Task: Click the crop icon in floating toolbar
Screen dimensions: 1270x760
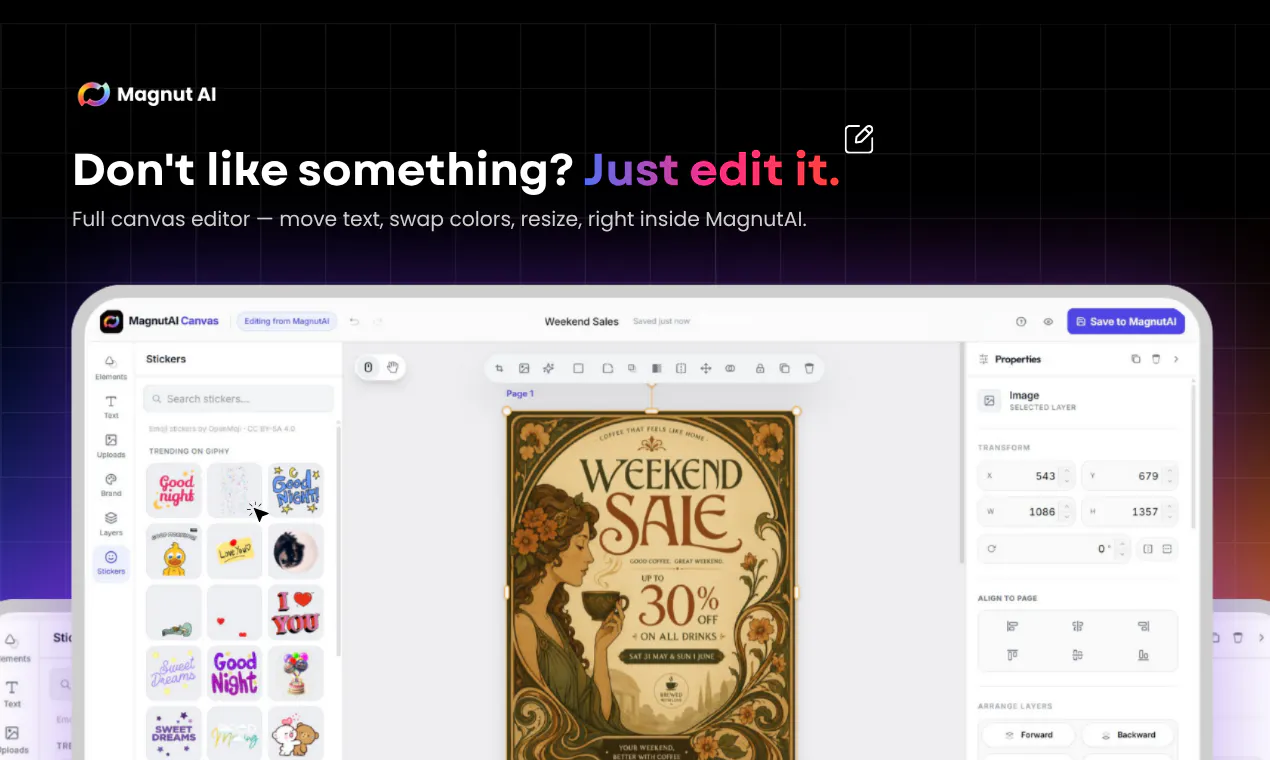Action: (x=500, y=368)
